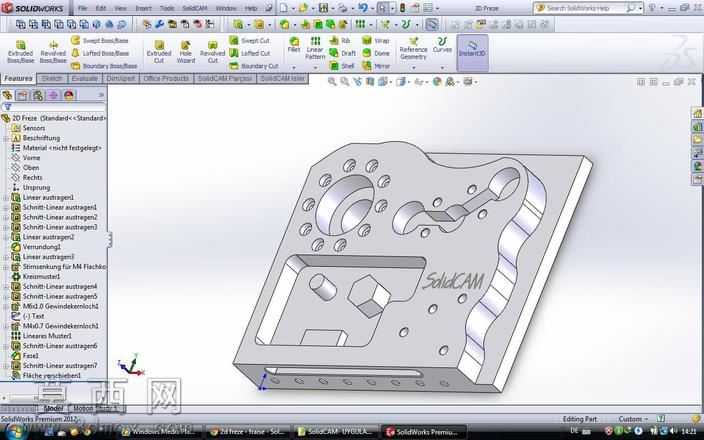Select Kreismuster1 in the feature tree
The image size is (704, 440).
pos(41,277)
